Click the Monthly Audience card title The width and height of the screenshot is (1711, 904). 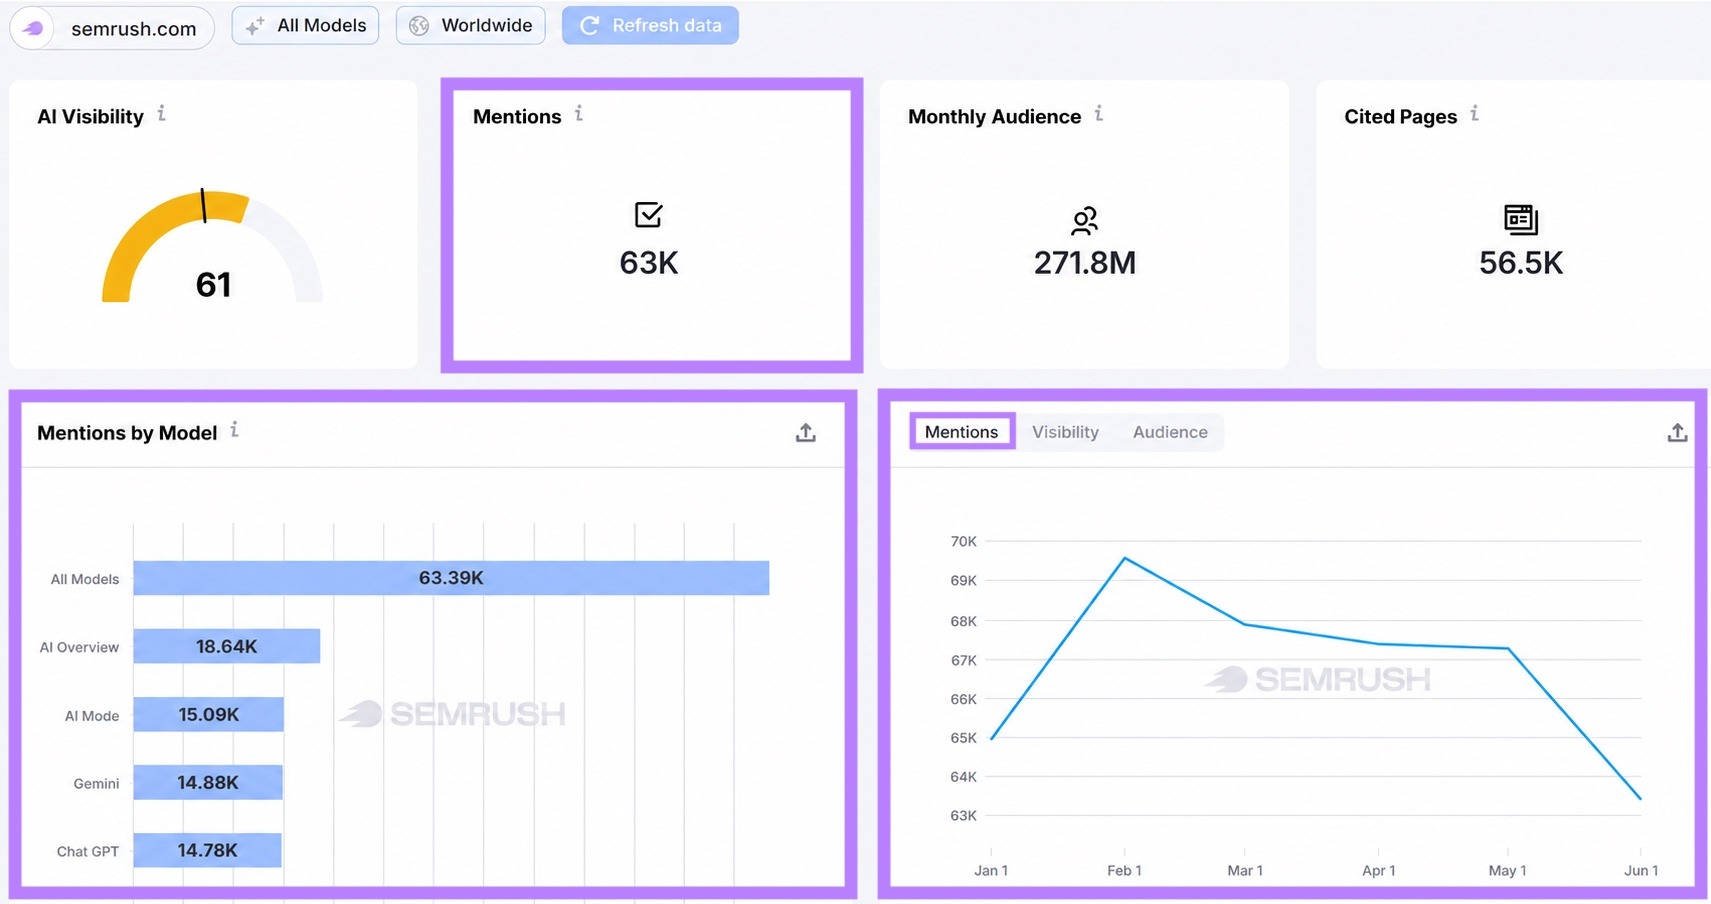(994, 116)
